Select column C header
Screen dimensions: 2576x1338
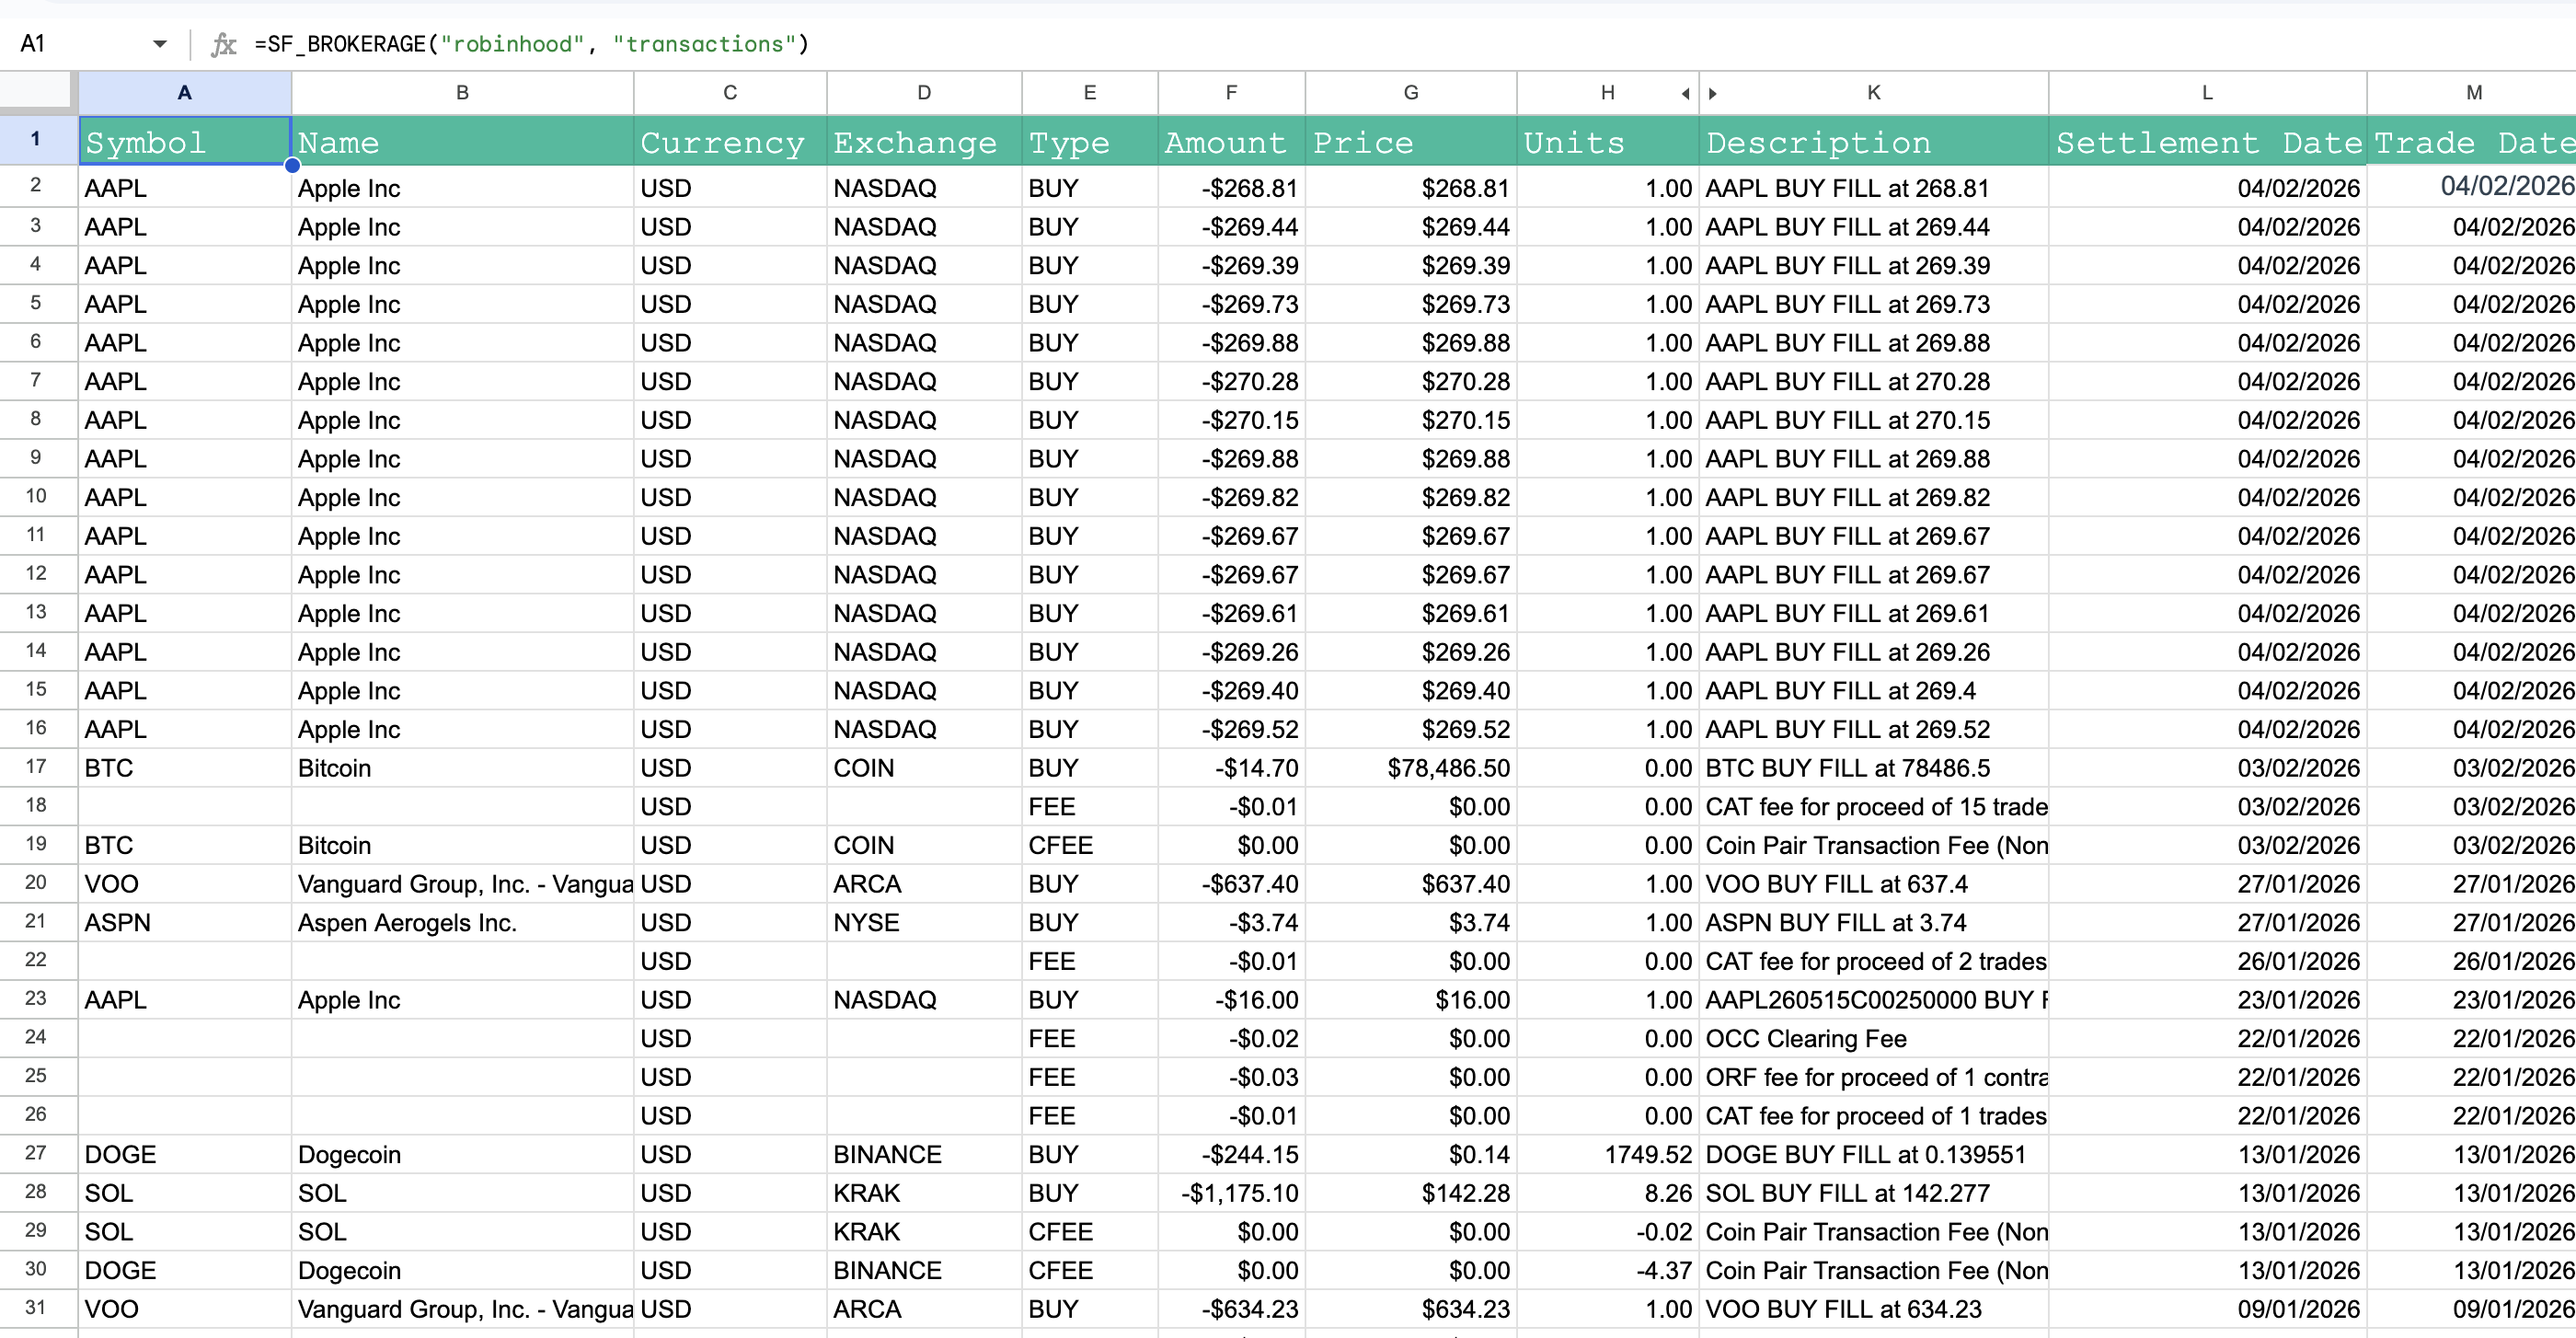[730, 93]
